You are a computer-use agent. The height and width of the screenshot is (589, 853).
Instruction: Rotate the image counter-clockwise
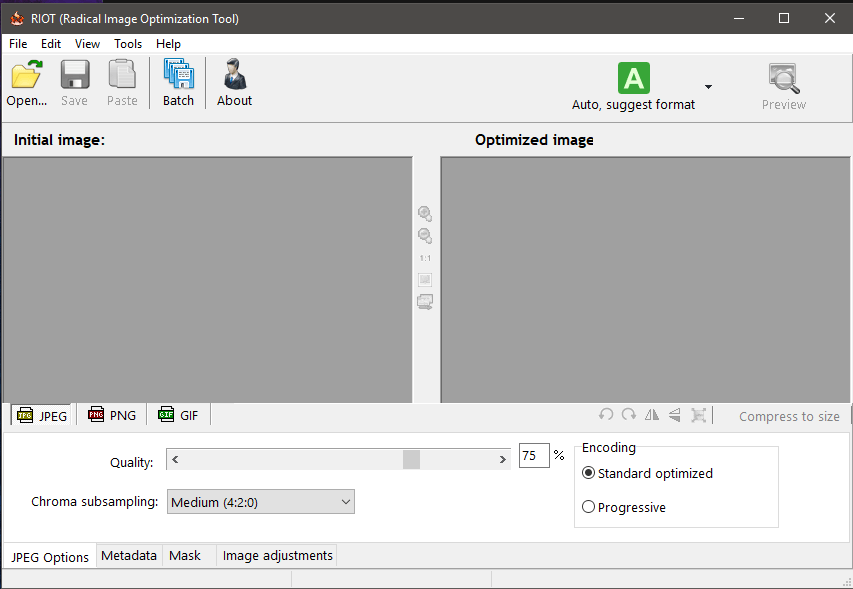606,414
